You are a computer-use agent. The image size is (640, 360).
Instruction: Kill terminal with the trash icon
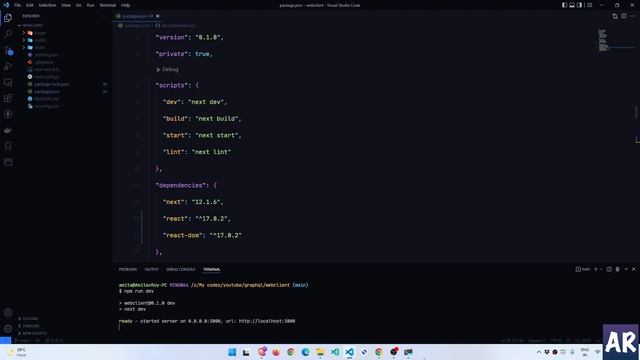[618, 269]
